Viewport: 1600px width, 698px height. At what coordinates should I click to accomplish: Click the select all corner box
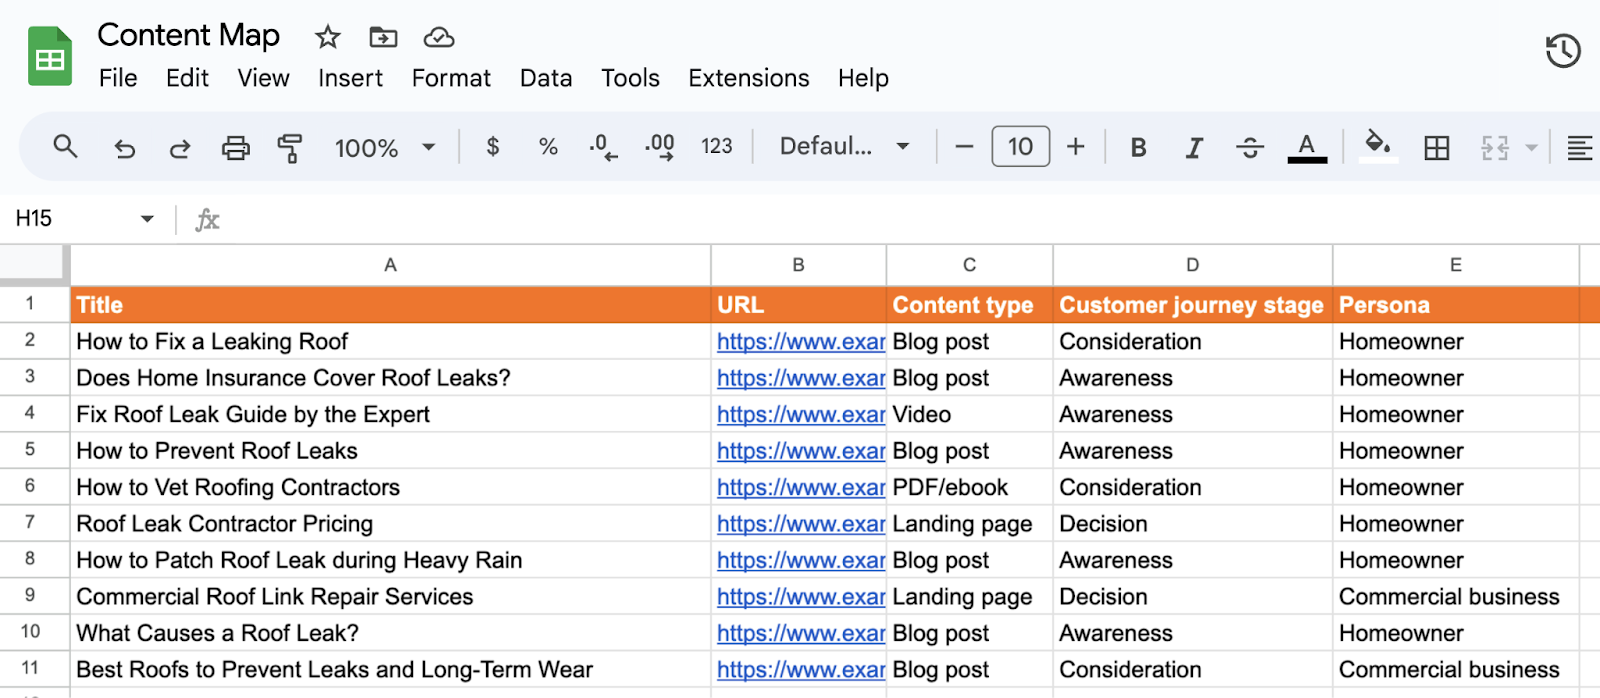click(33, 264)
